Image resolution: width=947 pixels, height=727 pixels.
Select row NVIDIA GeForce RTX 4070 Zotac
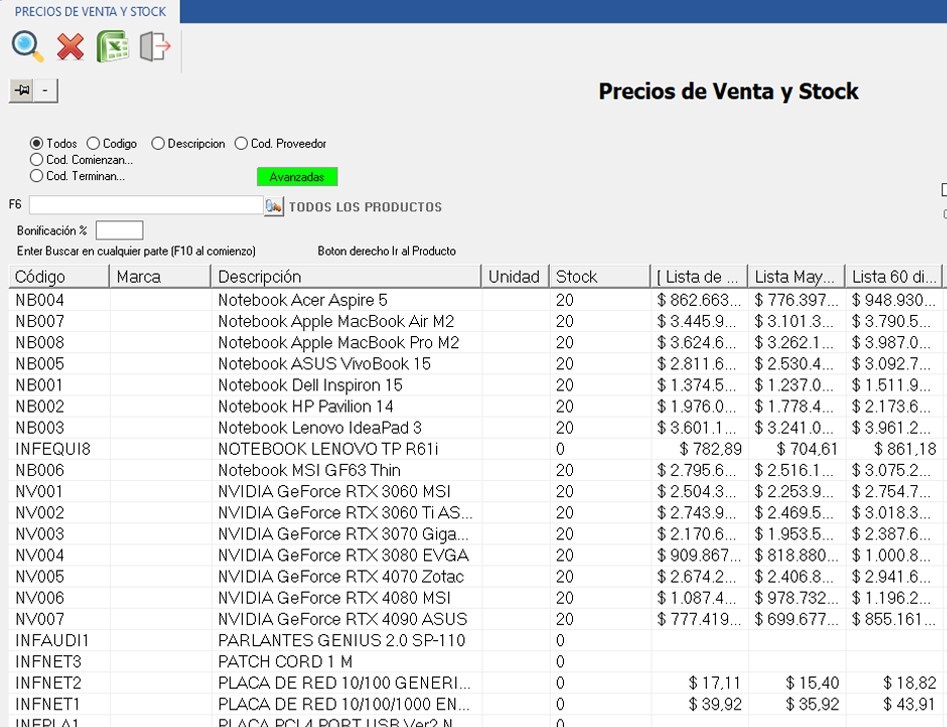tap(476, 577)
